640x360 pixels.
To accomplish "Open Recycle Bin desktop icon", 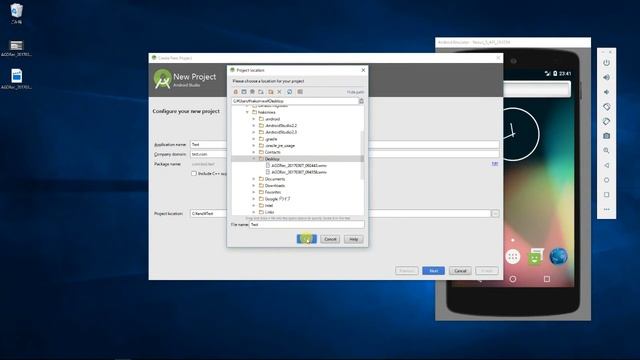I will click(16, 13).
